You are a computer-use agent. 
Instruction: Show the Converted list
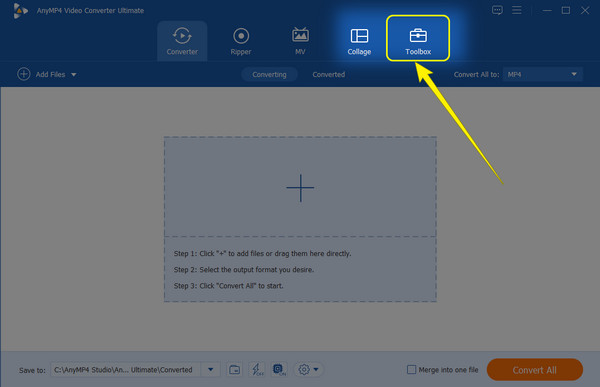[328, 74]
